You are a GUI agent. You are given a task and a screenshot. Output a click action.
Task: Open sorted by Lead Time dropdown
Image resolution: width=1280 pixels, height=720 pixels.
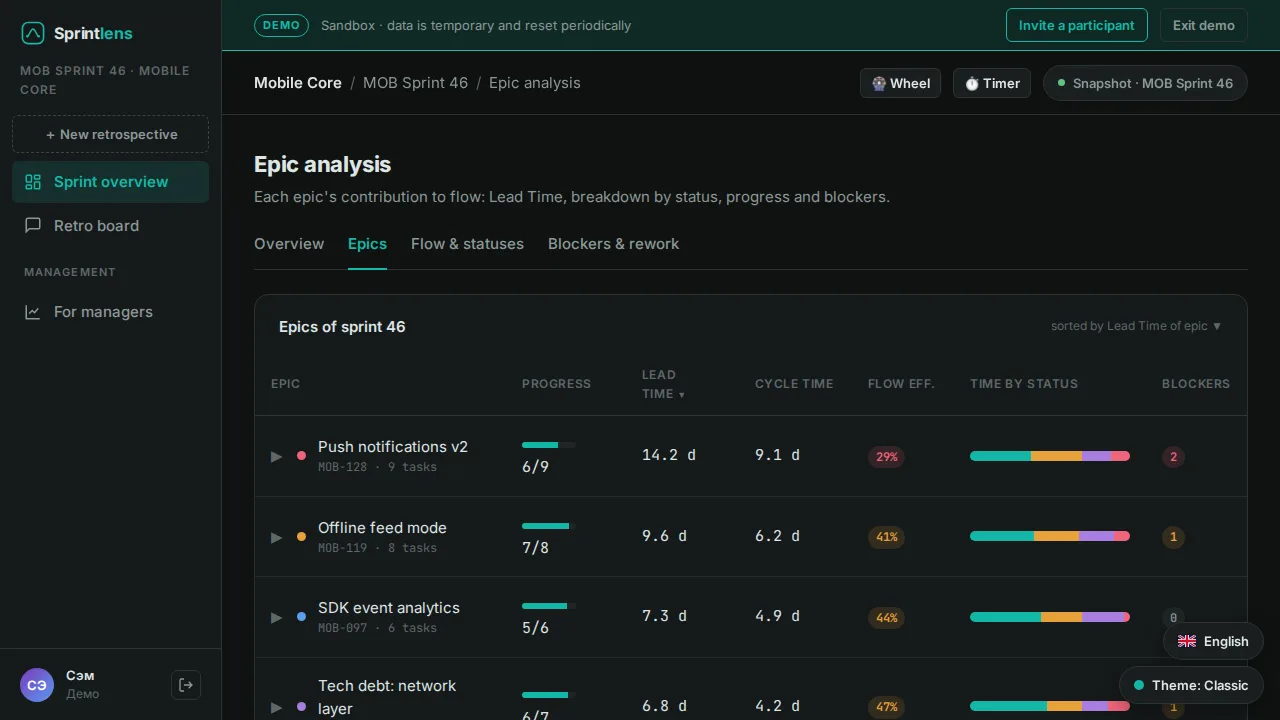pyautogui.click(x=1136, y=326)
